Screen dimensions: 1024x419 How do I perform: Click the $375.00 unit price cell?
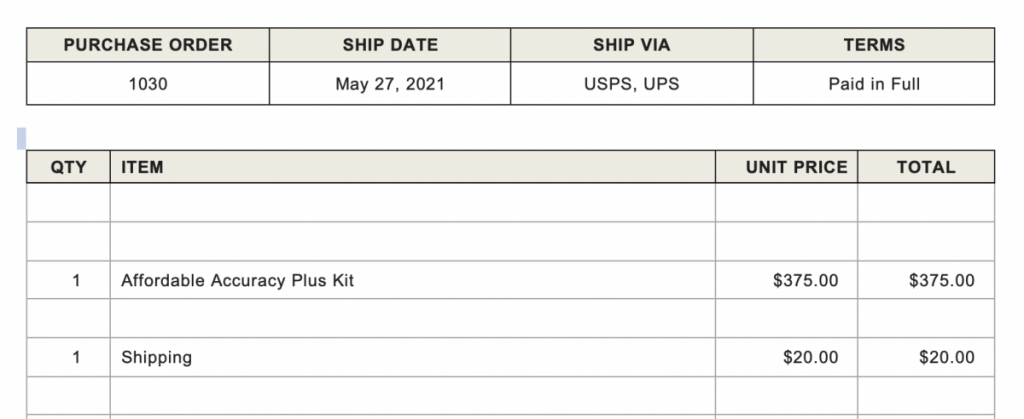pos(786,280)
